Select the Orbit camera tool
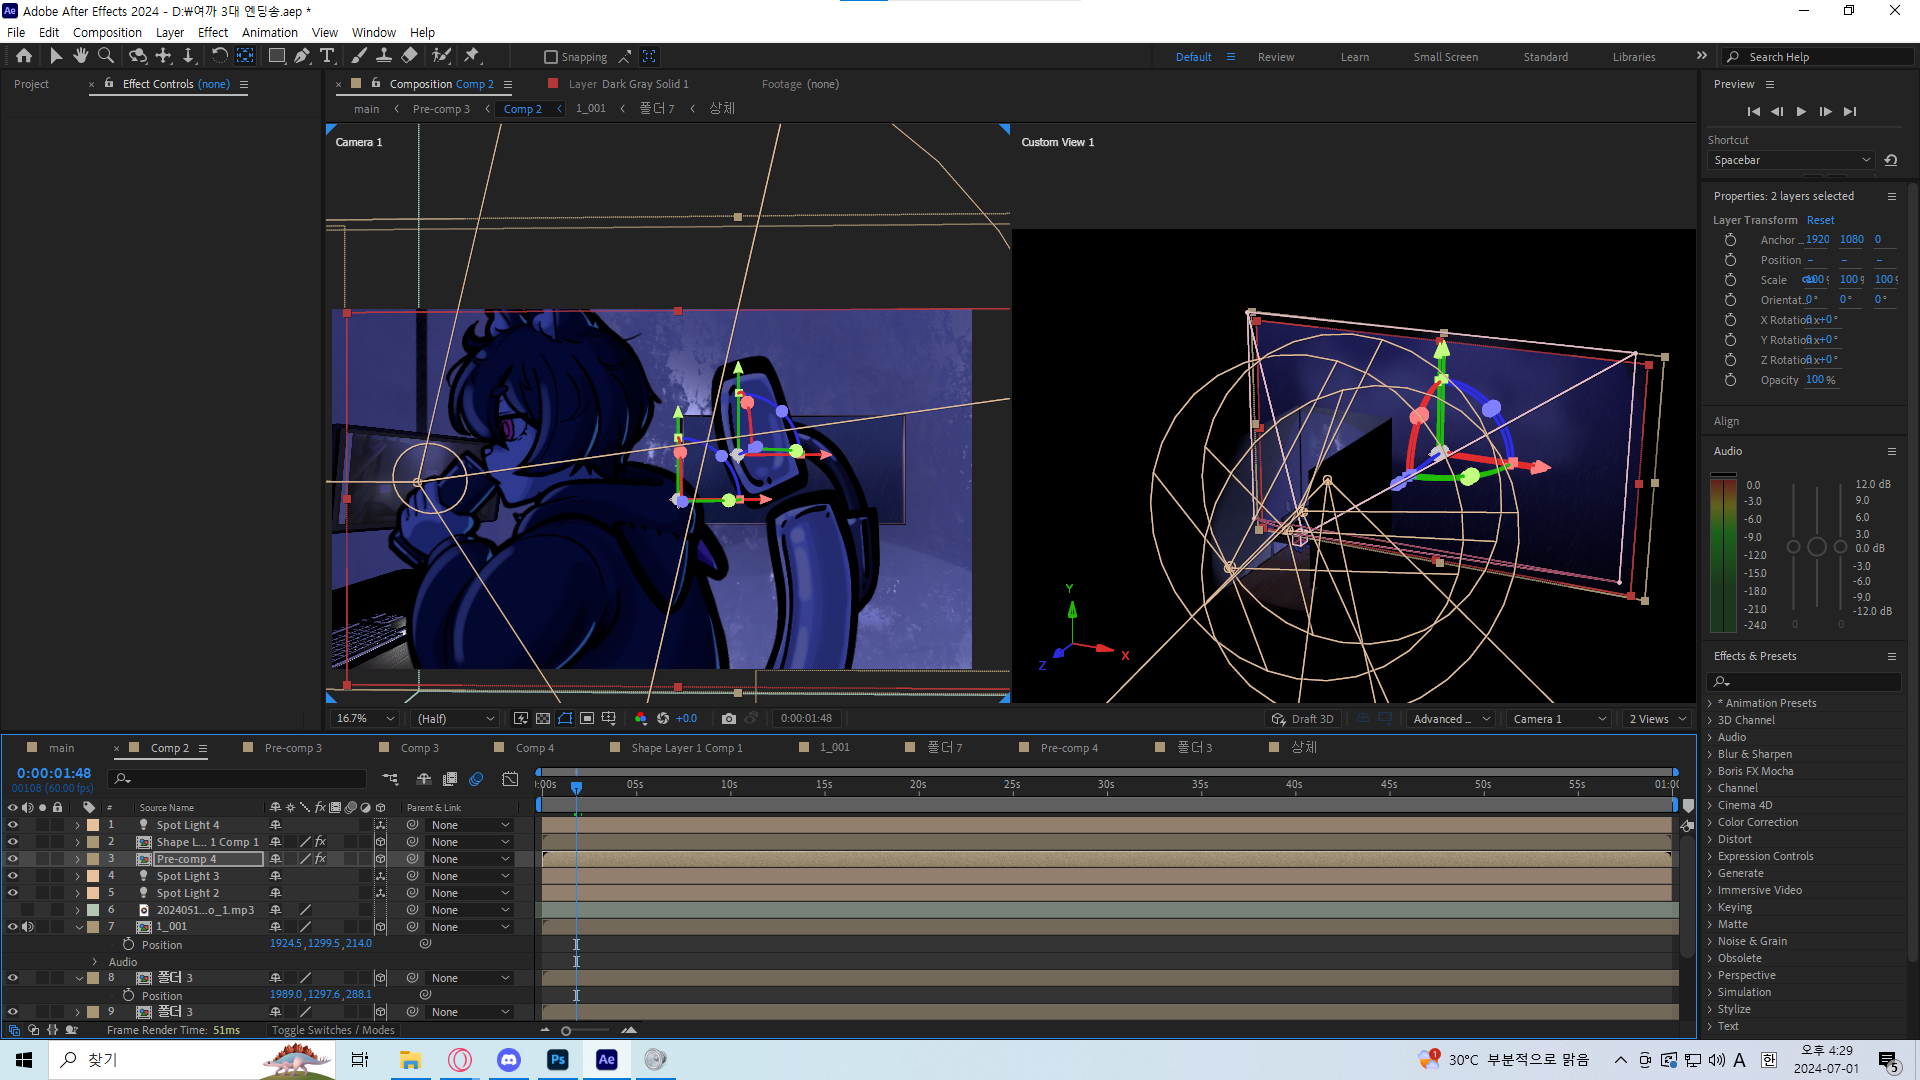This screenshot has width=1920, height=1080. [138, 56]
